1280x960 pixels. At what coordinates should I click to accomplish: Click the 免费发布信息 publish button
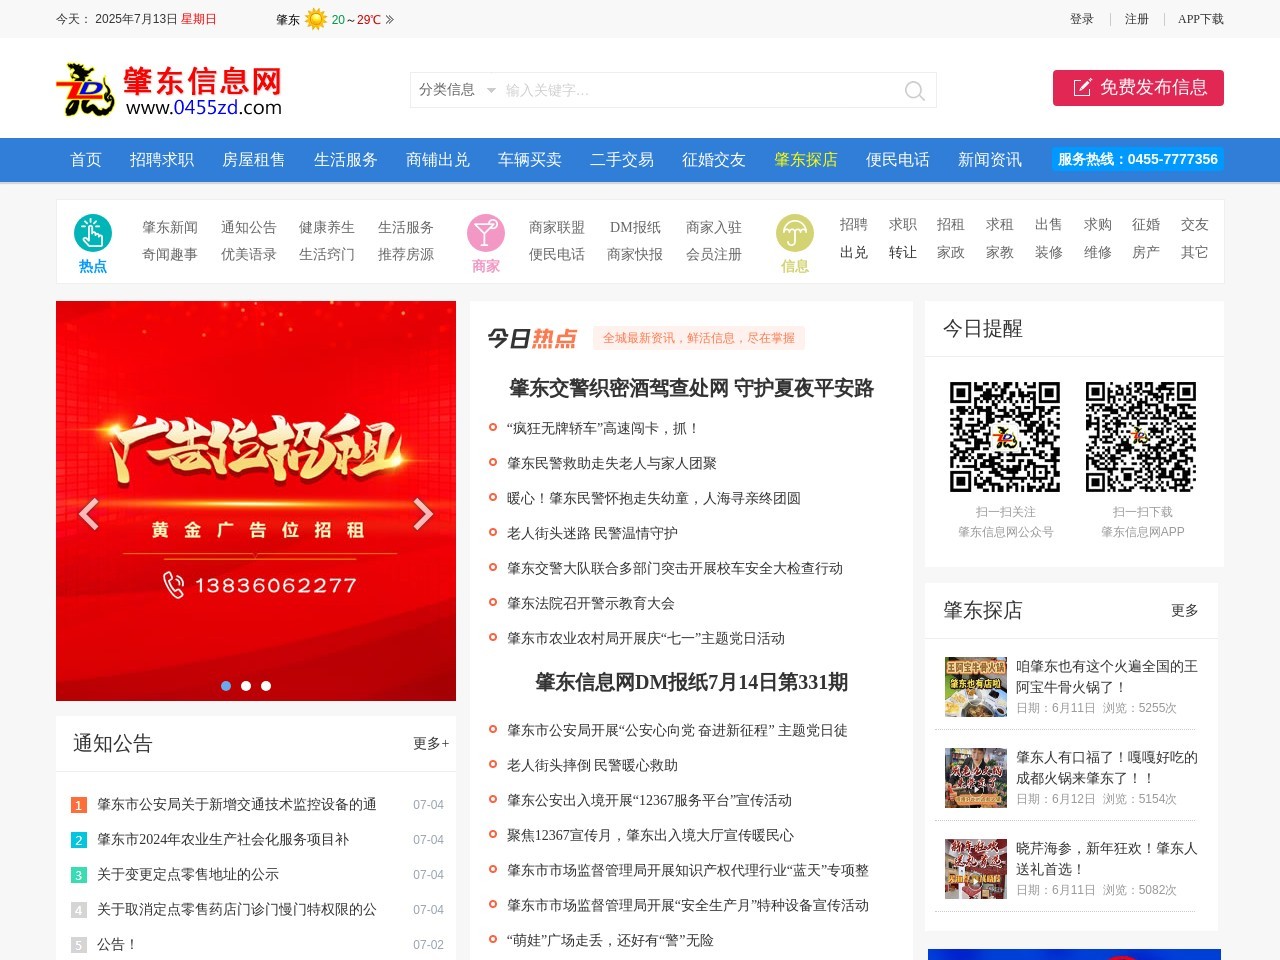[x=1138, y=88]
